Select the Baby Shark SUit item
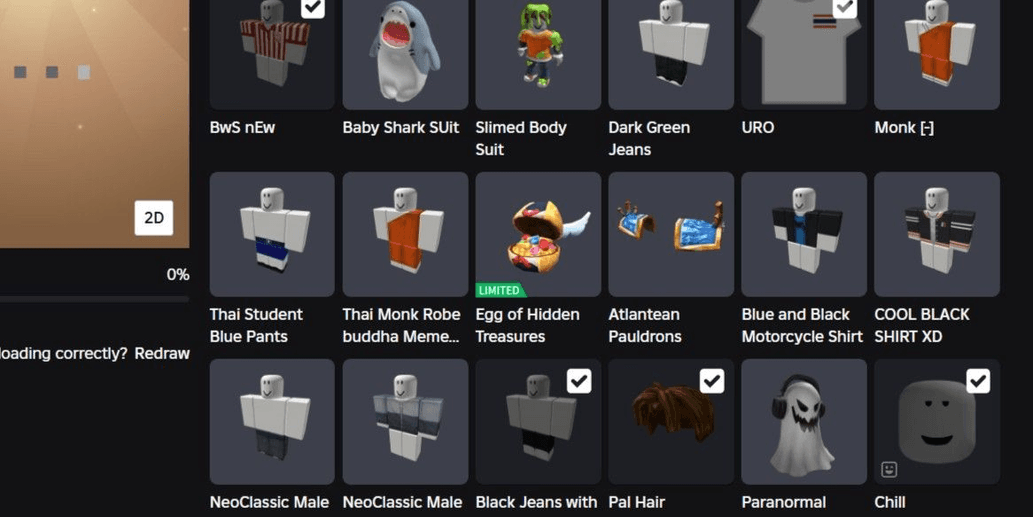Viewport: 1033px width, 517px height. [405, 53]
